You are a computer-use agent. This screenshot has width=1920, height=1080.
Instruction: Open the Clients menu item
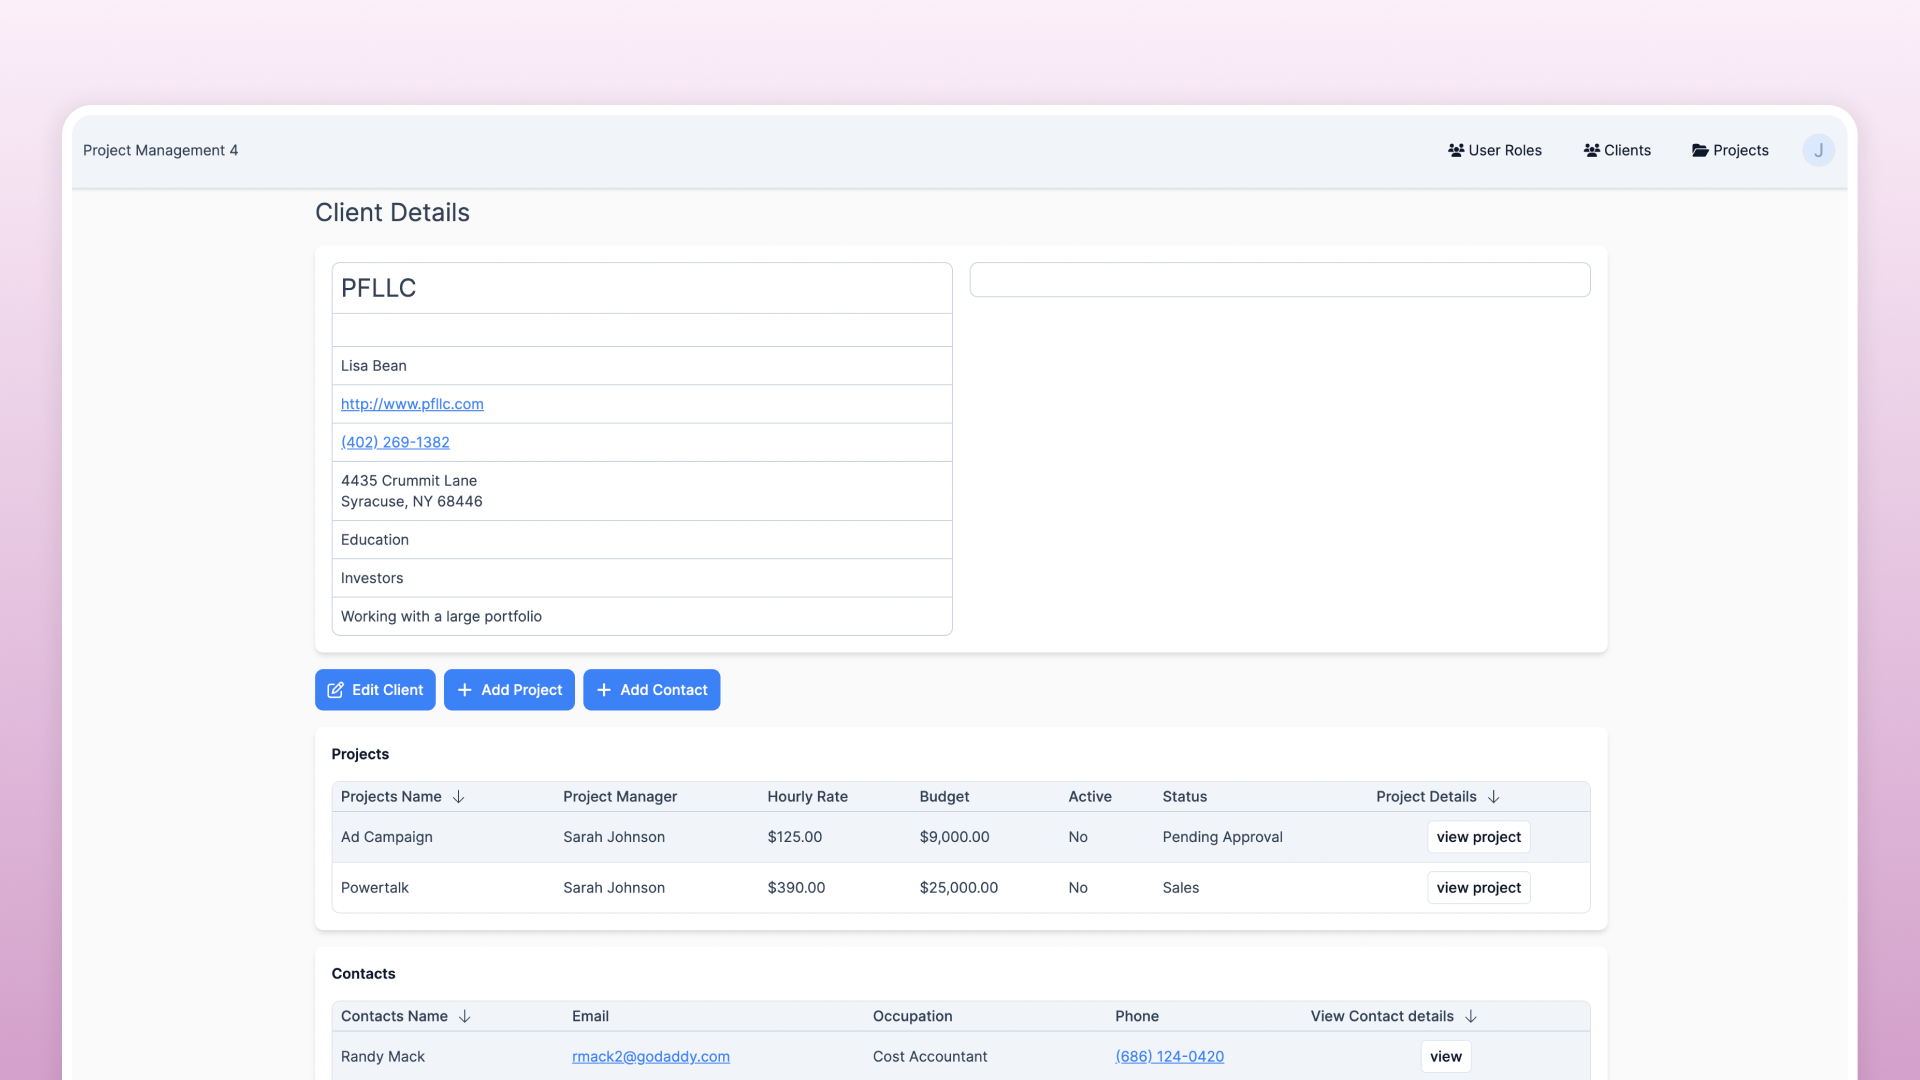pyautogui.click(x=1627, y=150)
